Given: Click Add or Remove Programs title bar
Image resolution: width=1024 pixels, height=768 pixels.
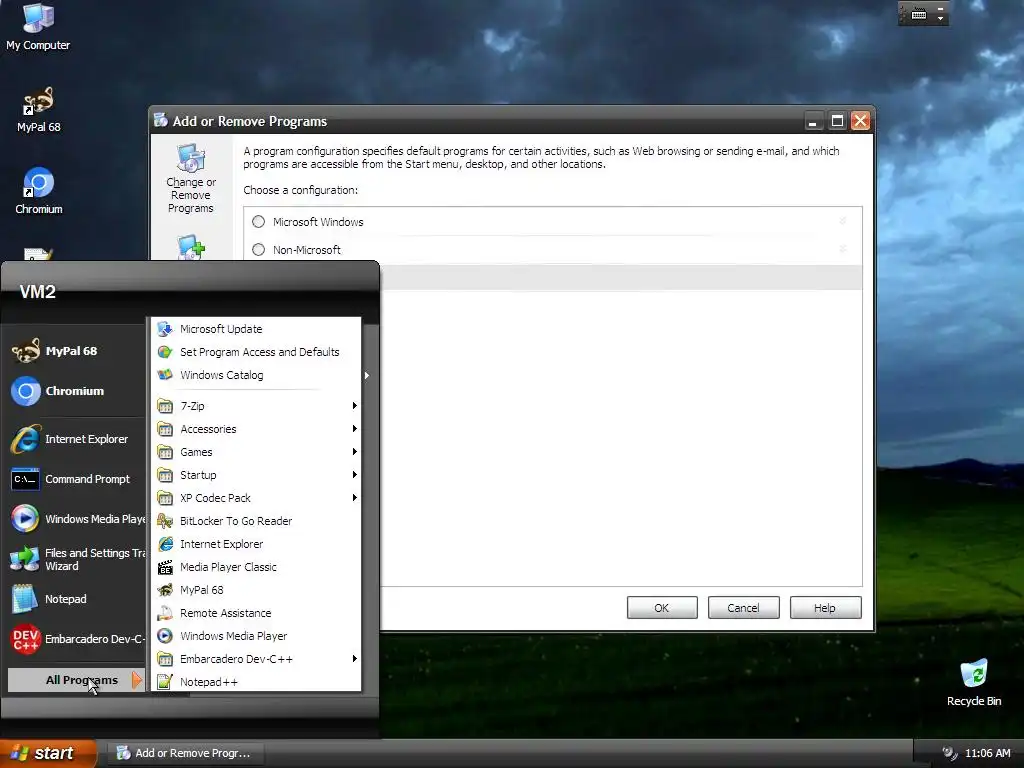Looking at the screenshot, I should (477, 121).
